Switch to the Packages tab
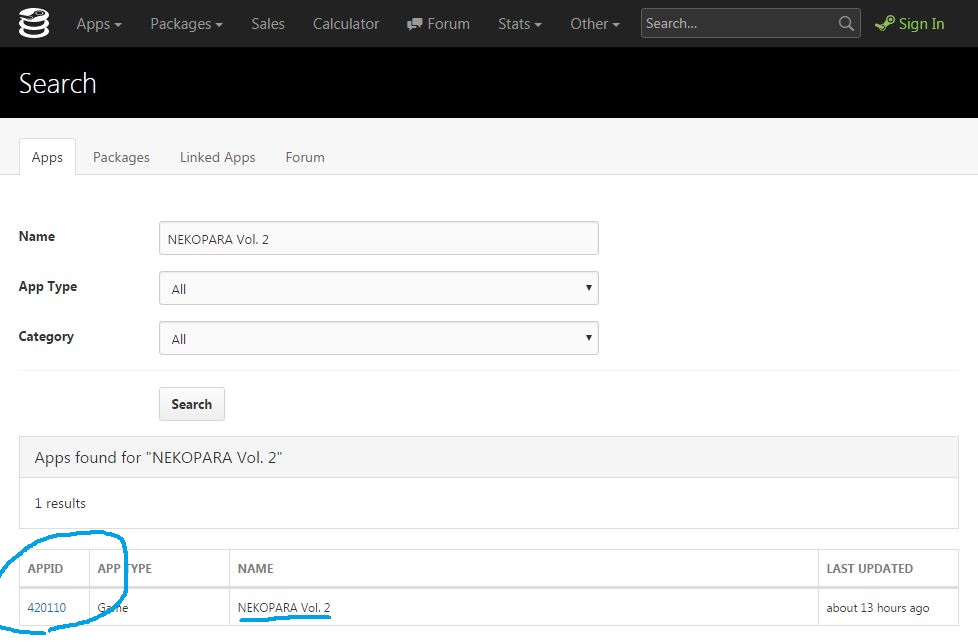 (121, 157)
